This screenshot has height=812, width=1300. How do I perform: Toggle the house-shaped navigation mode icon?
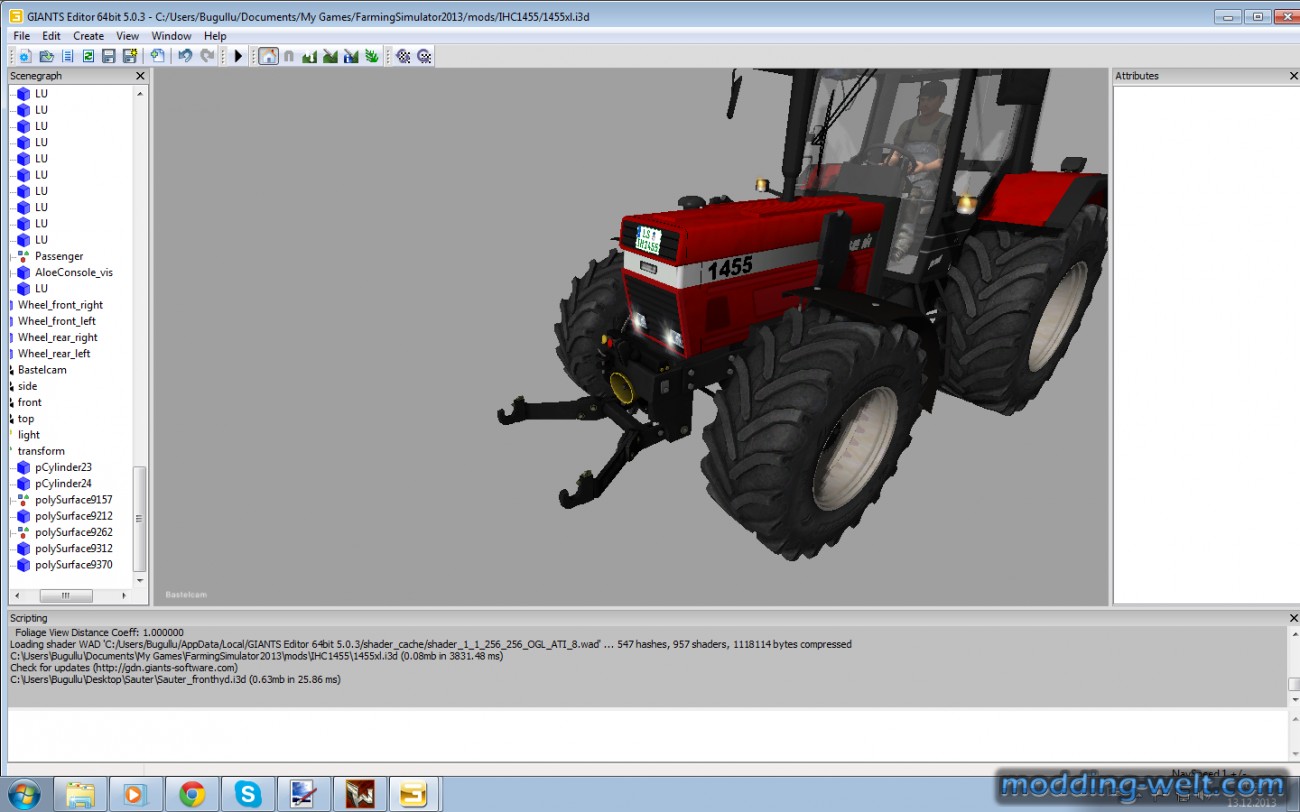click(268, 56)
